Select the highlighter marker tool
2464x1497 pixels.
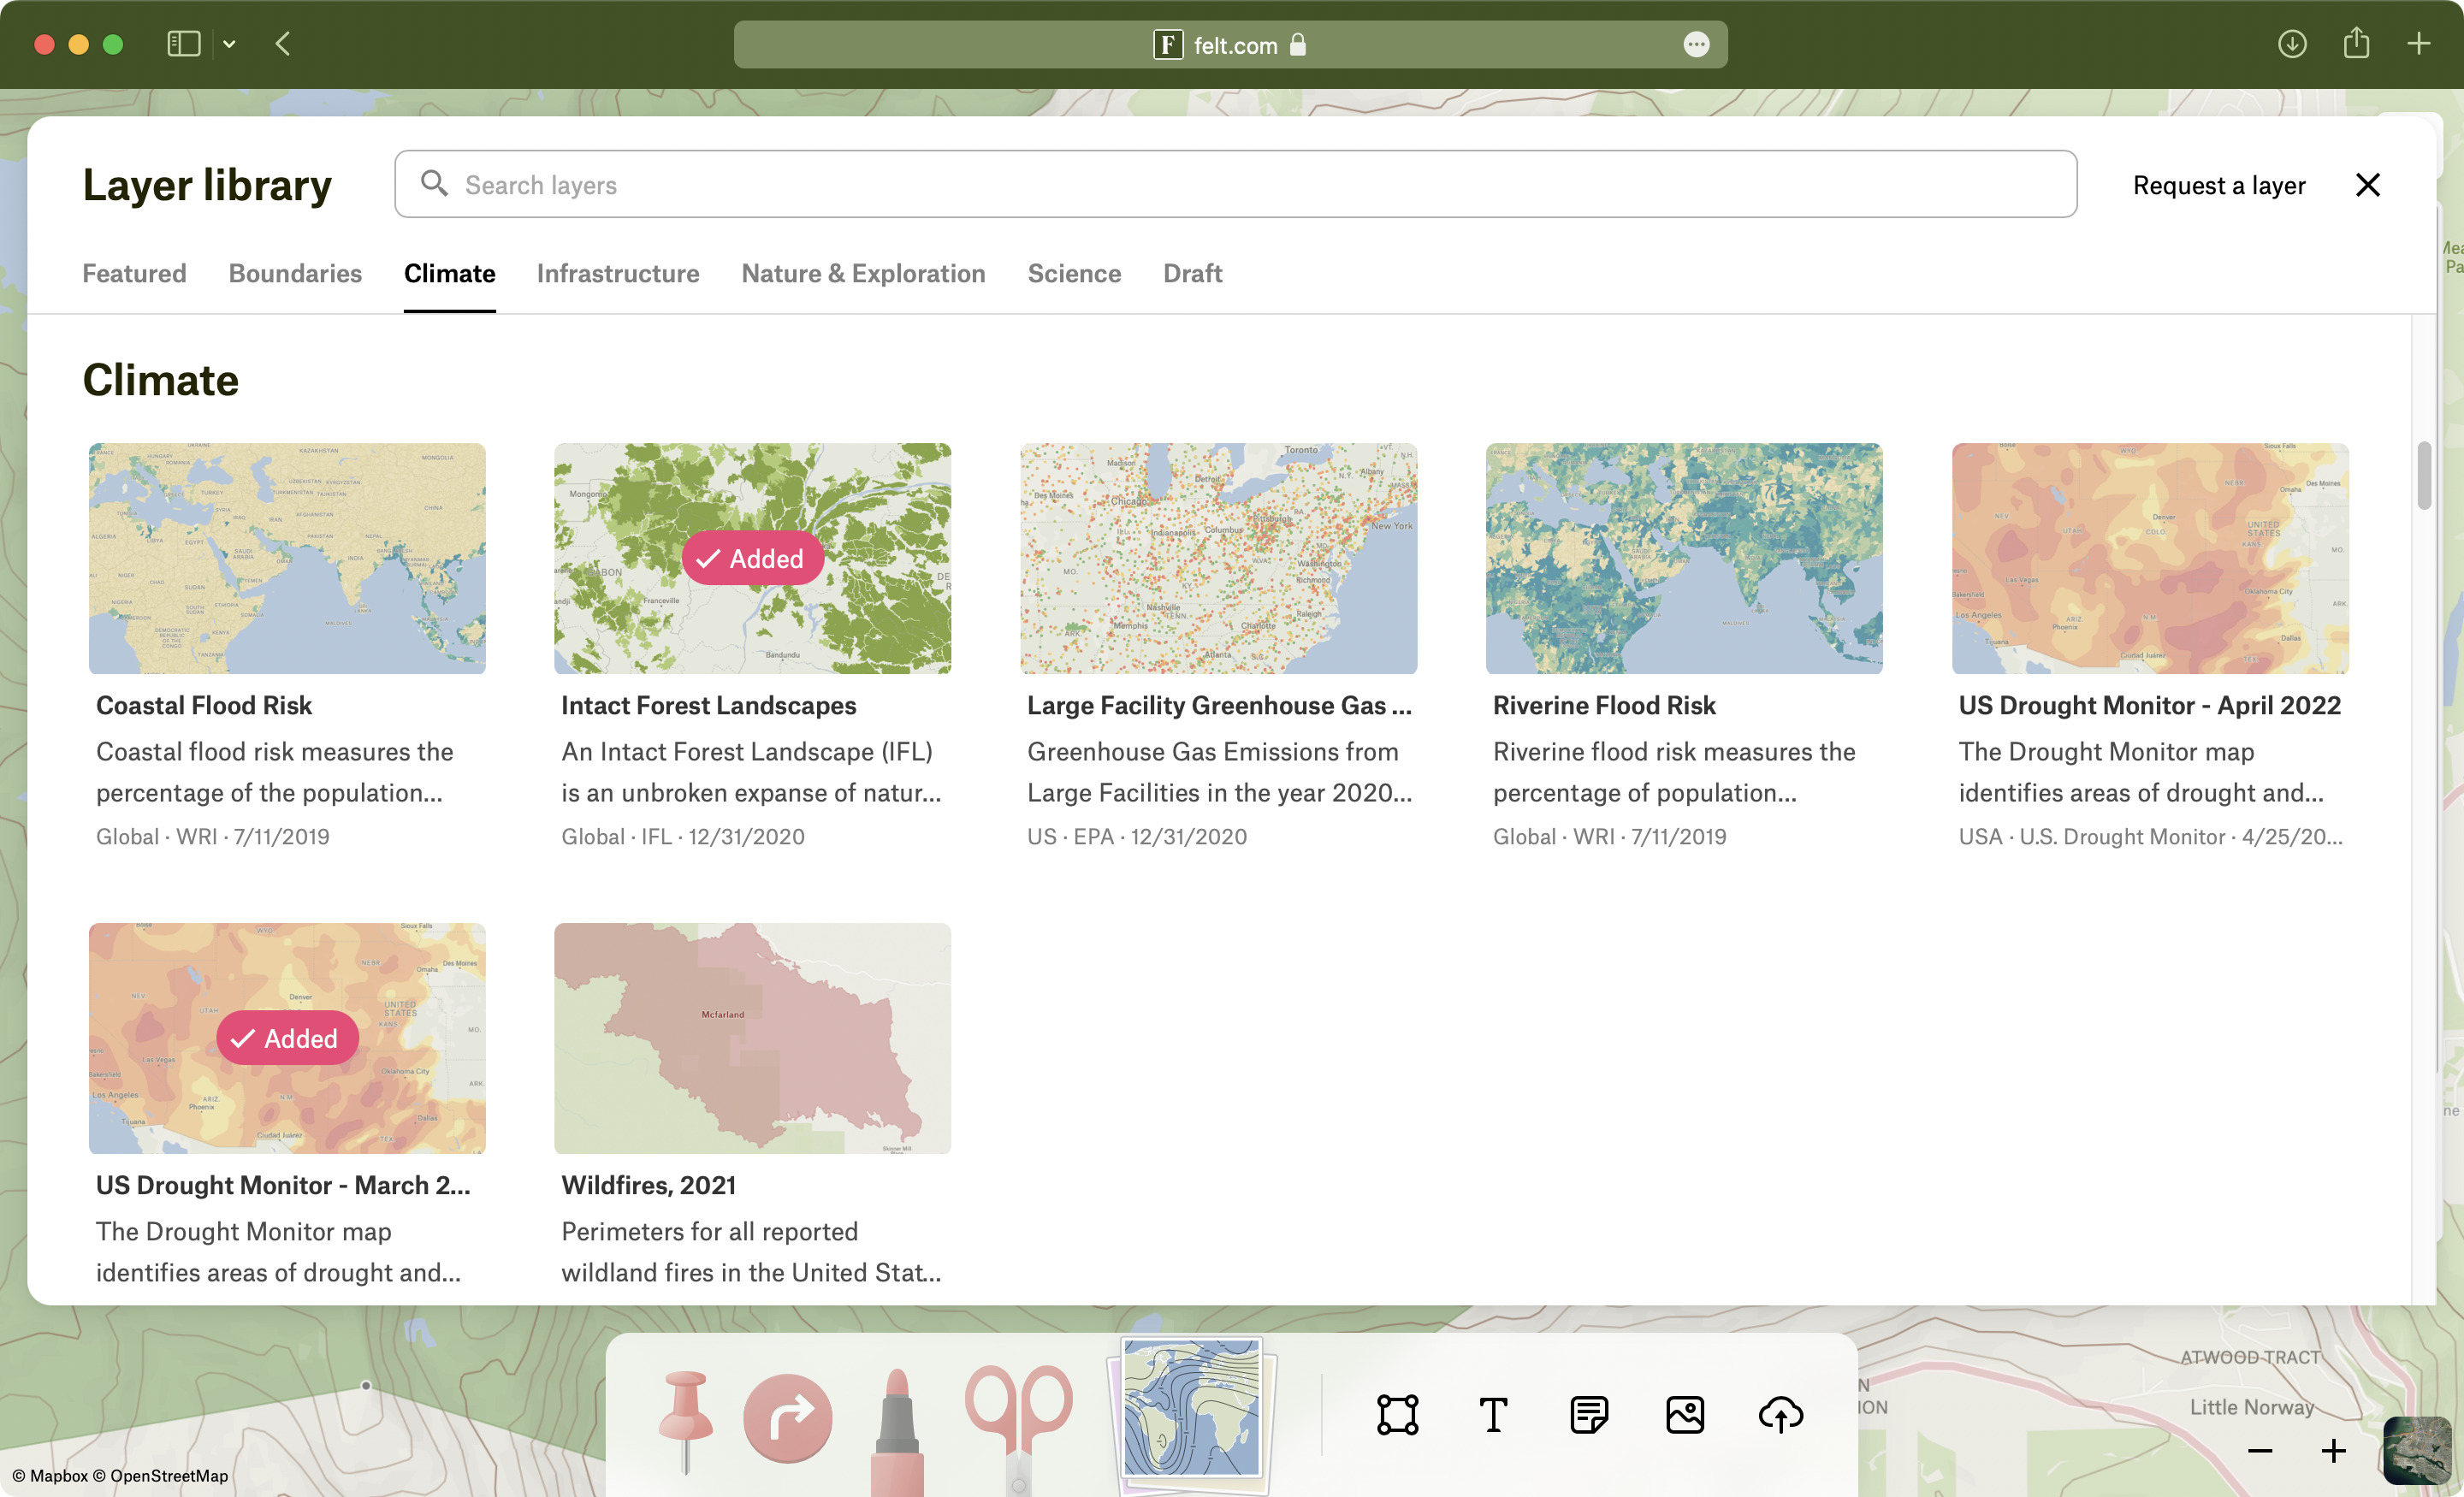[896, 1430]
